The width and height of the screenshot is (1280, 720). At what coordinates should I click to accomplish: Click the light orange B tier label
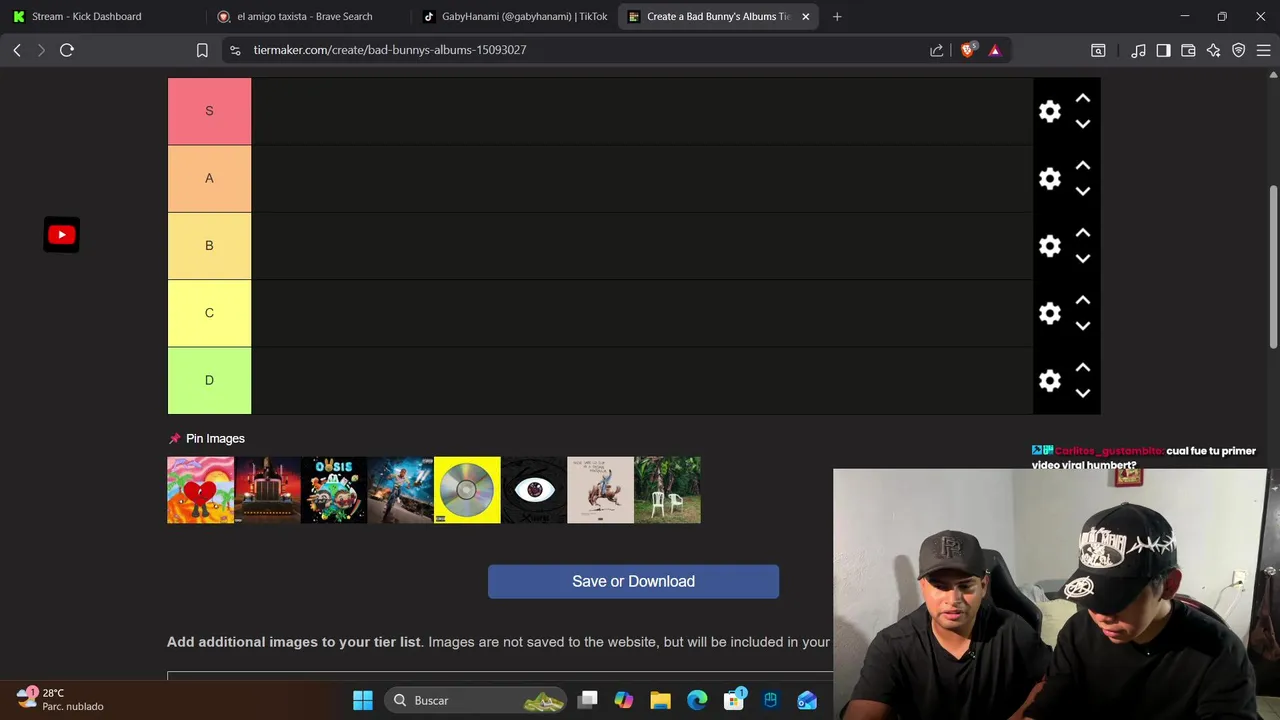(209, 245)
